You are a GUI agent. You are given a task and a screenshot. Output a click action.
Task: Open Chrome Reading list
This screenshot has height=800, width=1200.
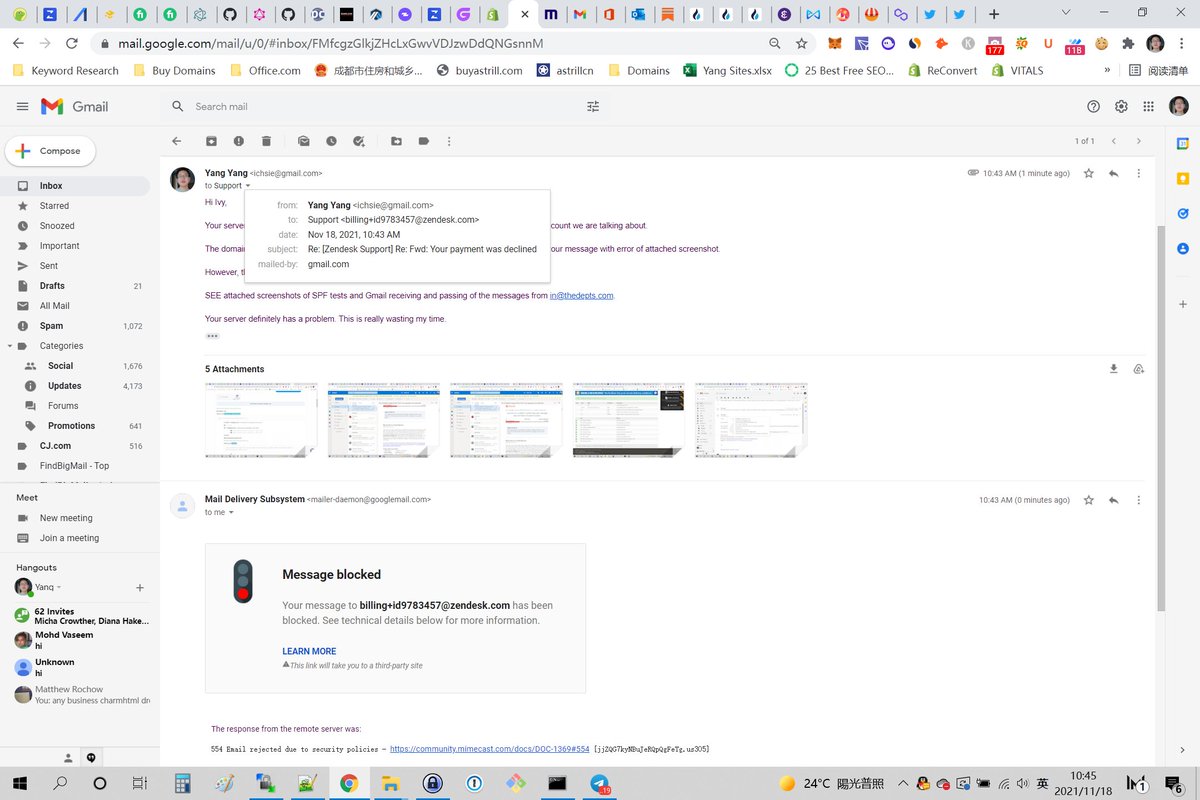coord(1157,71)
